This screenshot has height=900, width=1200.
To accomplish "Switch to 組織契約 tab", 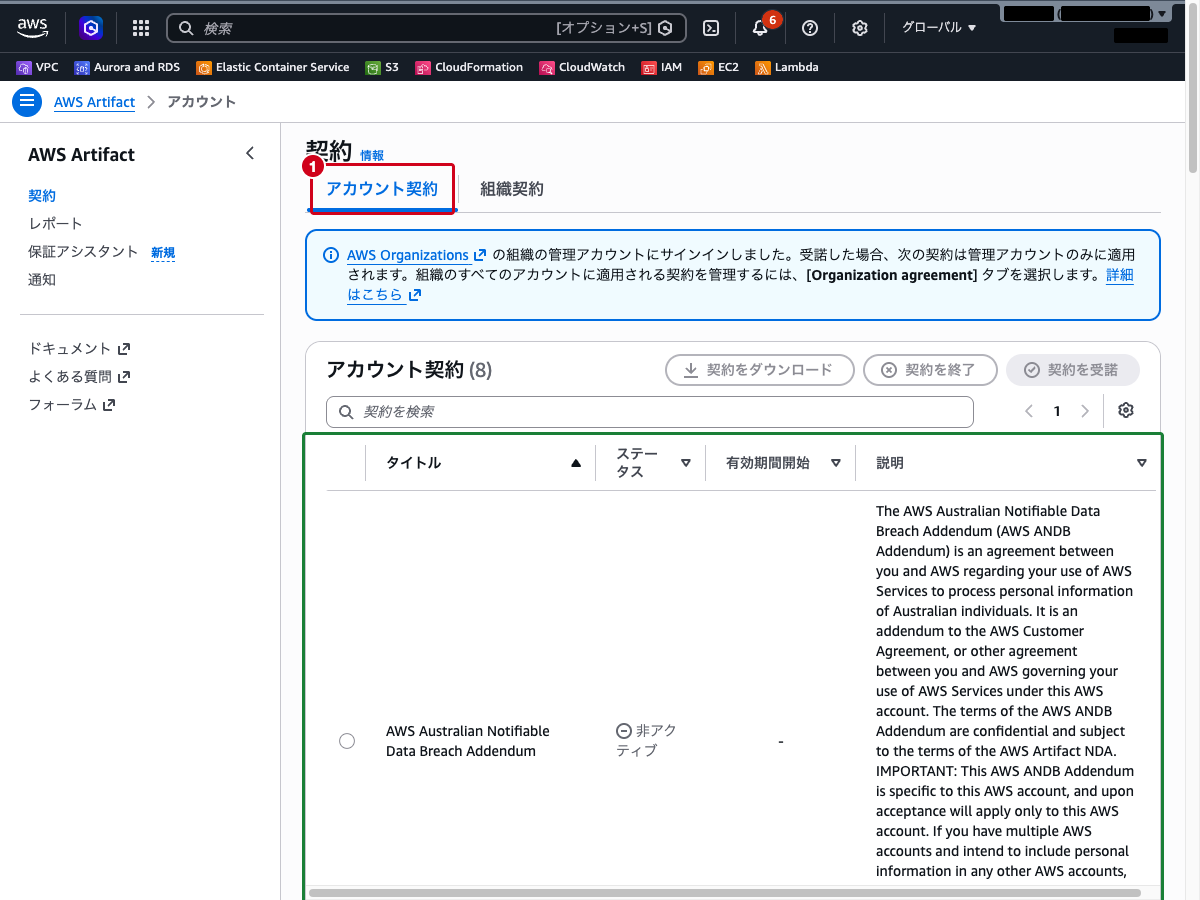I will 512,189.
